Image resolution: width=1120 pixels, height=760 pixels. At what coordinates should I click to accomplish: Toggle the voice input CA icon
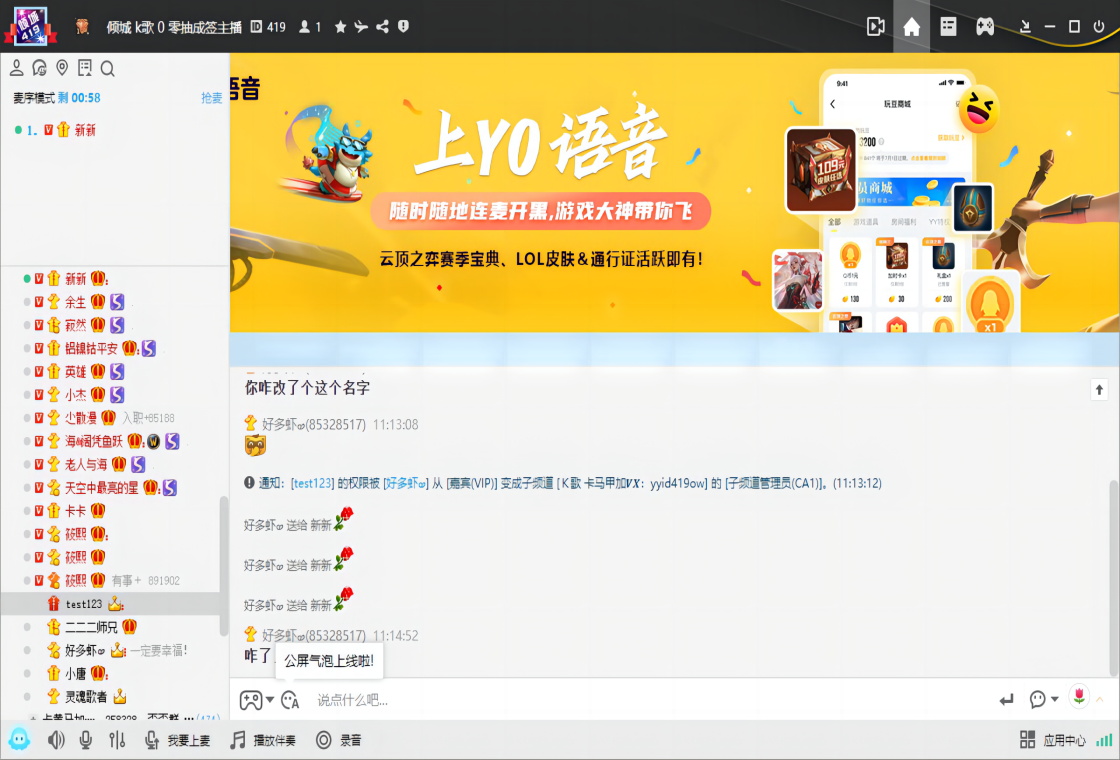[290, 699]
